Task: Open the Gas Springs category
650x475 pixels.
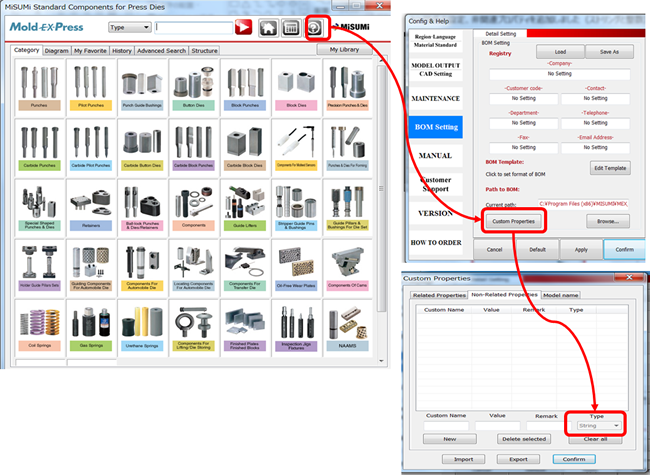Action: tap(91, 328)
